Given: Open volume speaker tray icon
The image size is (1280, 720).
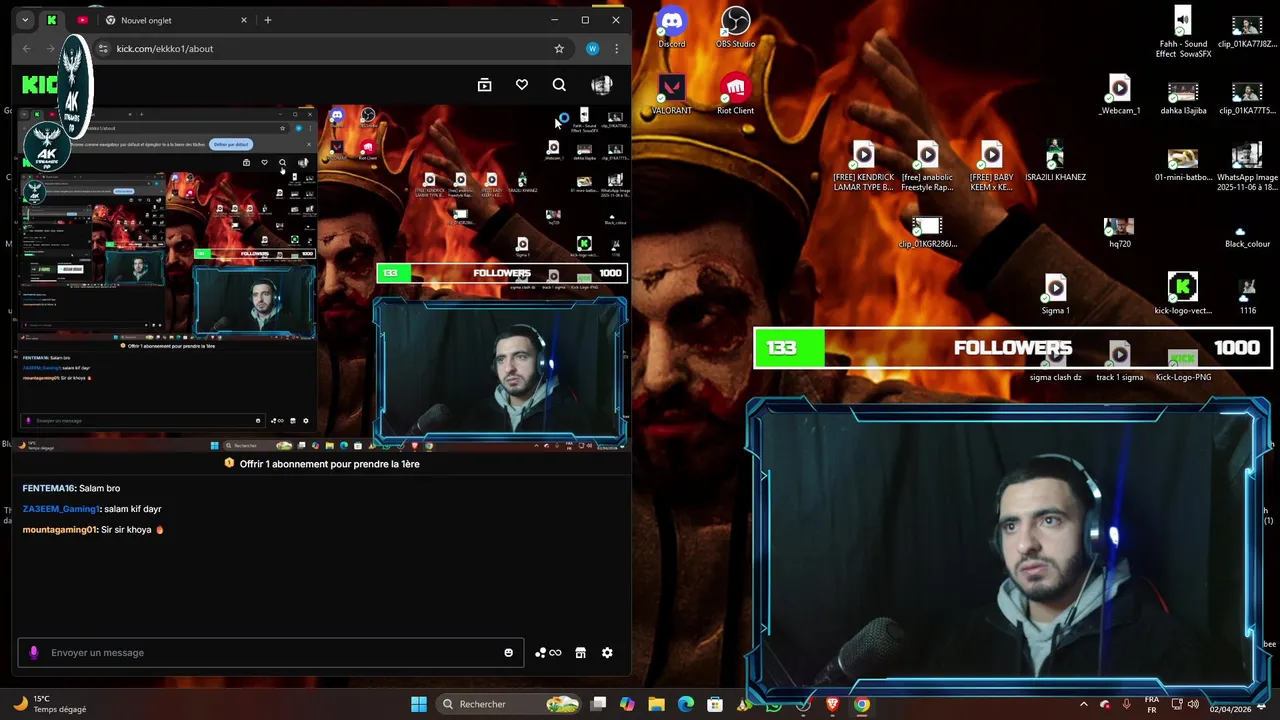Looking at the screenshot, I should [x=1194, y=704].
